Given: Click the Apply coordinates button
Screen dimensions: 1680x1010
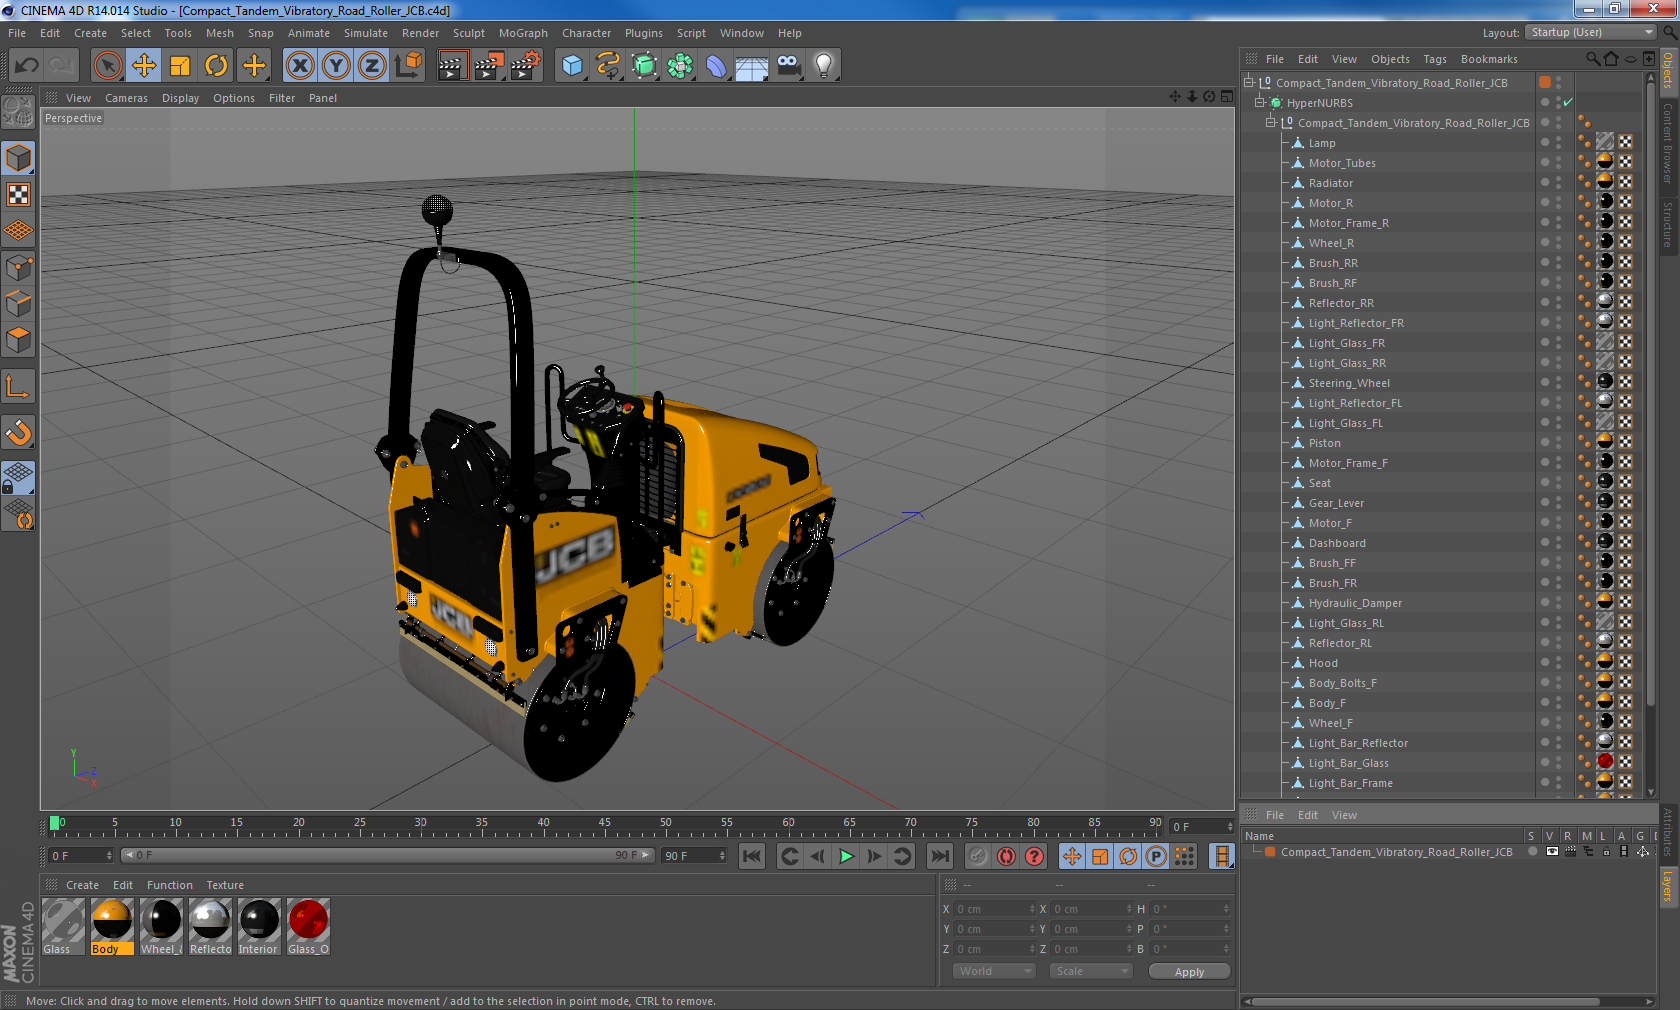Looking at the screenshot, I should coord(1189,972).
